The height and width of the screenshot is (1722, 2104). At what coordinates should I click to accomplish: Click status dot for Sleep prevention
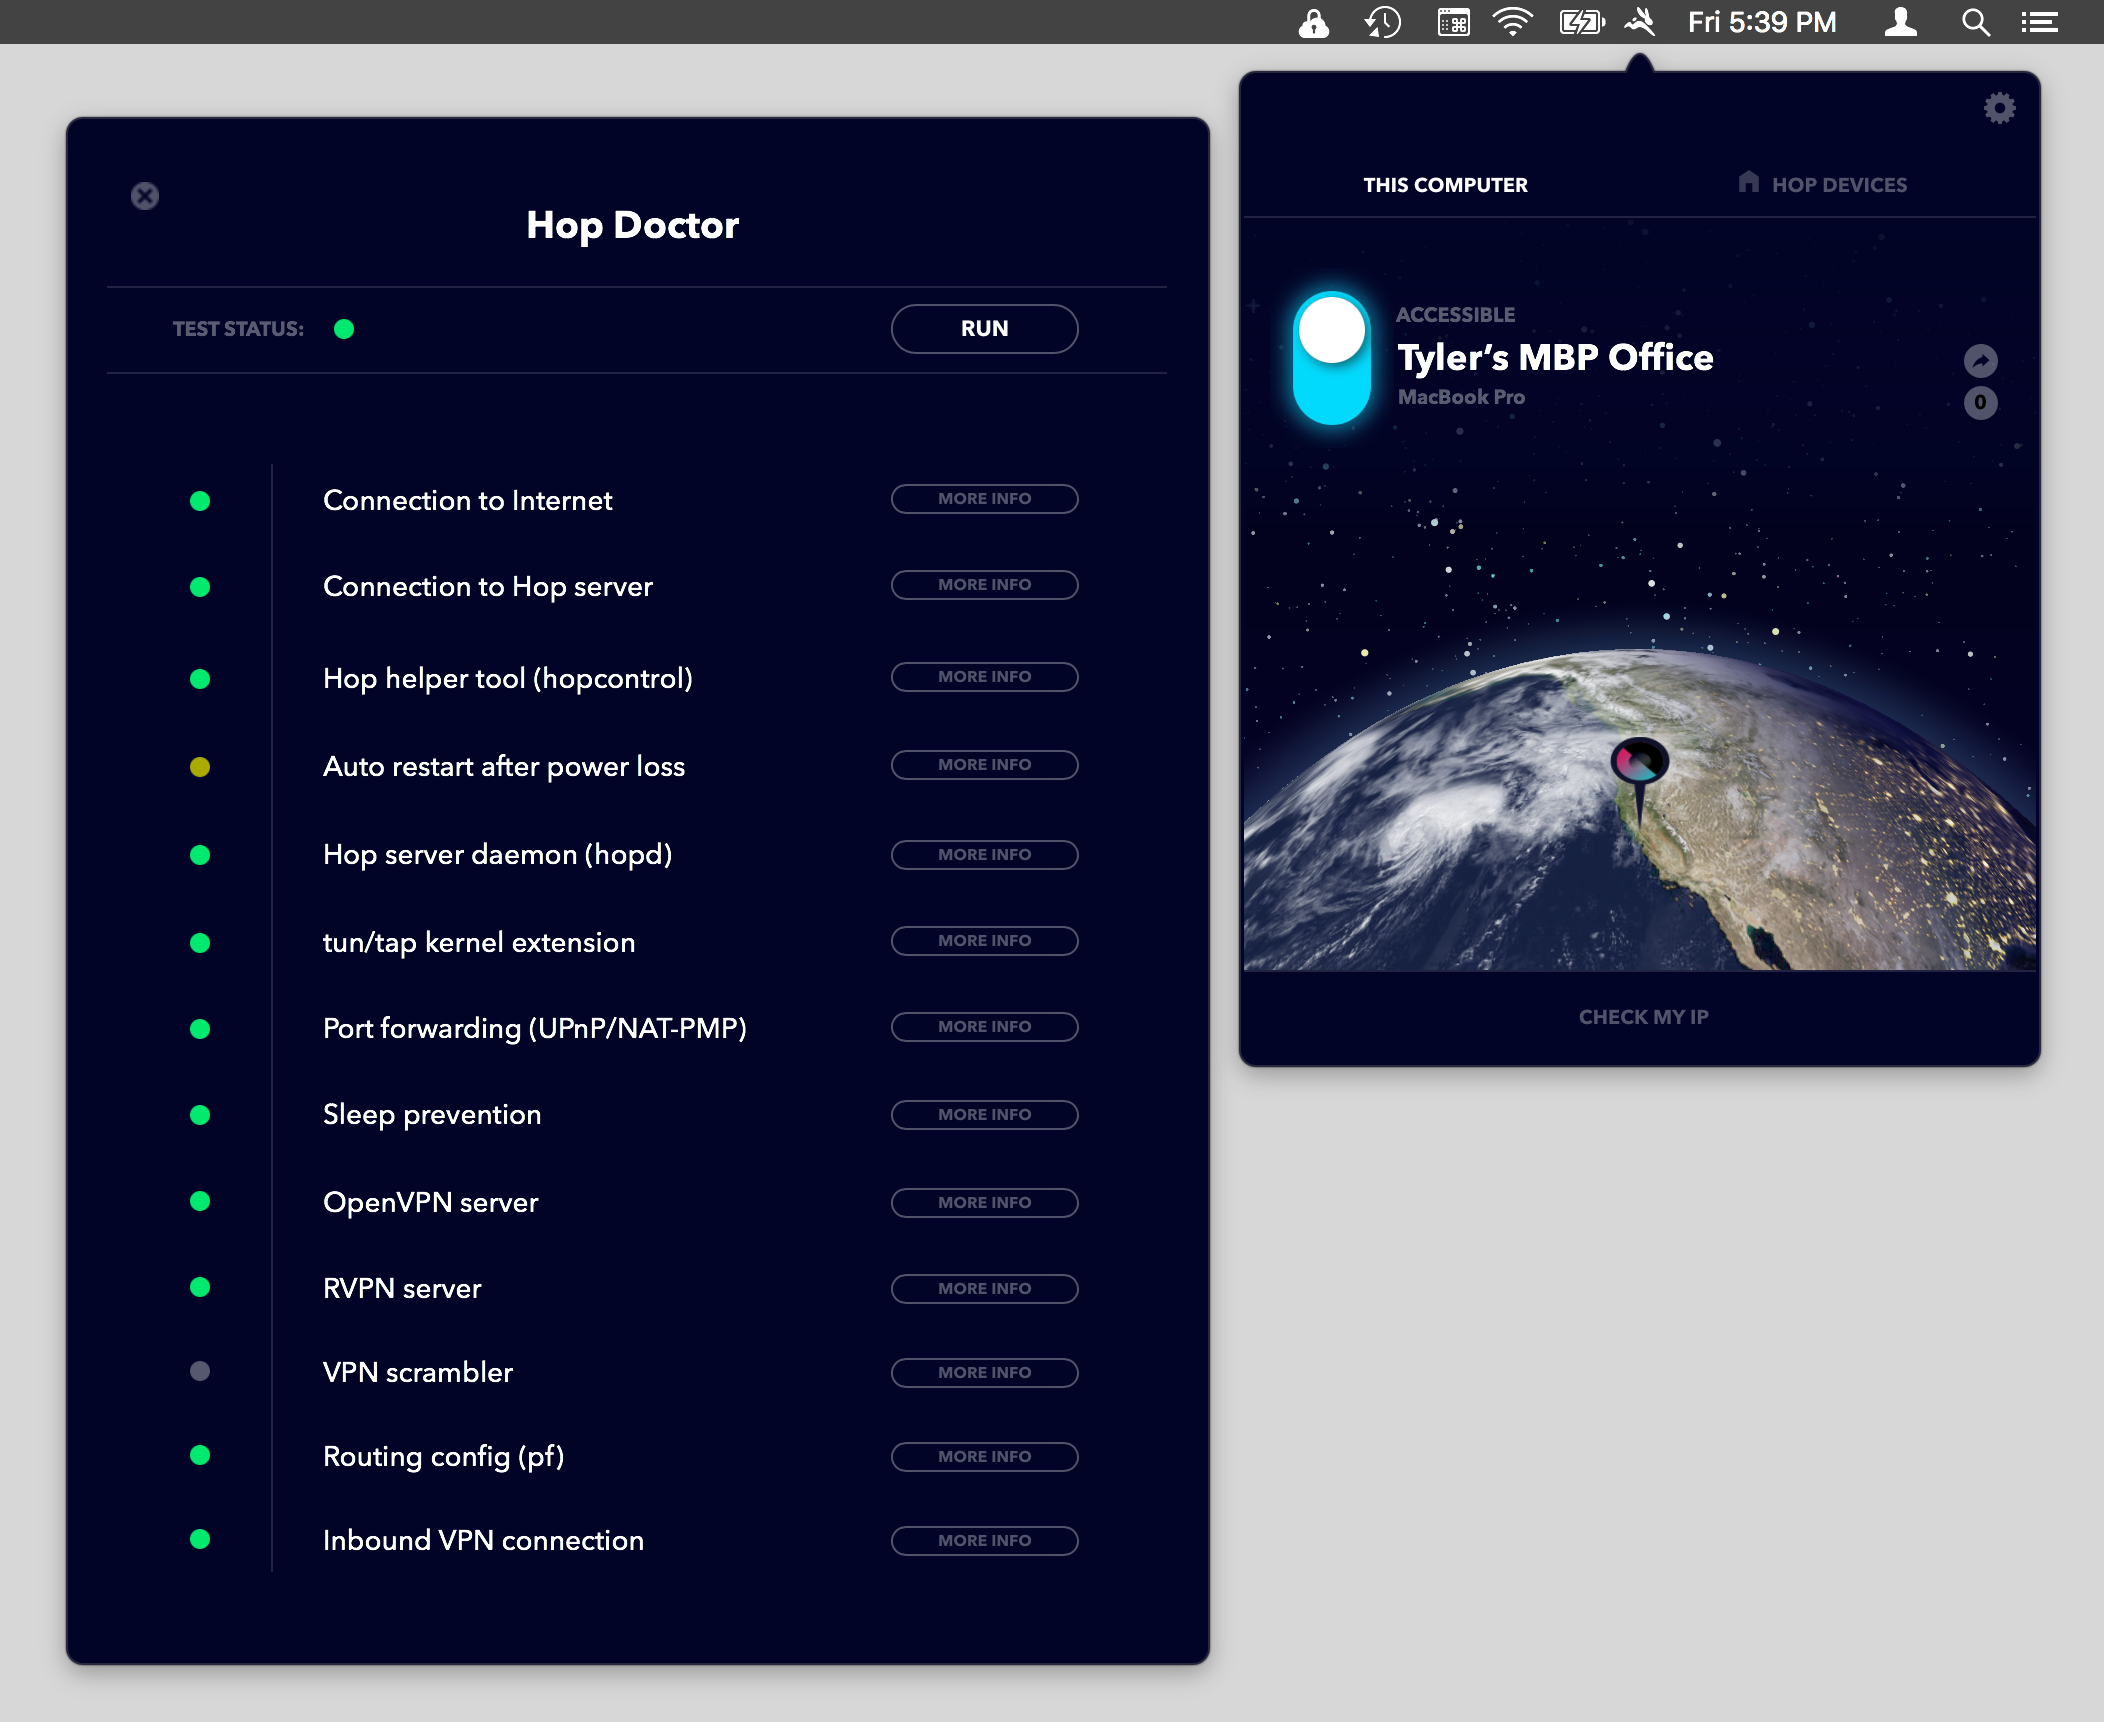tap(200, 1115)
